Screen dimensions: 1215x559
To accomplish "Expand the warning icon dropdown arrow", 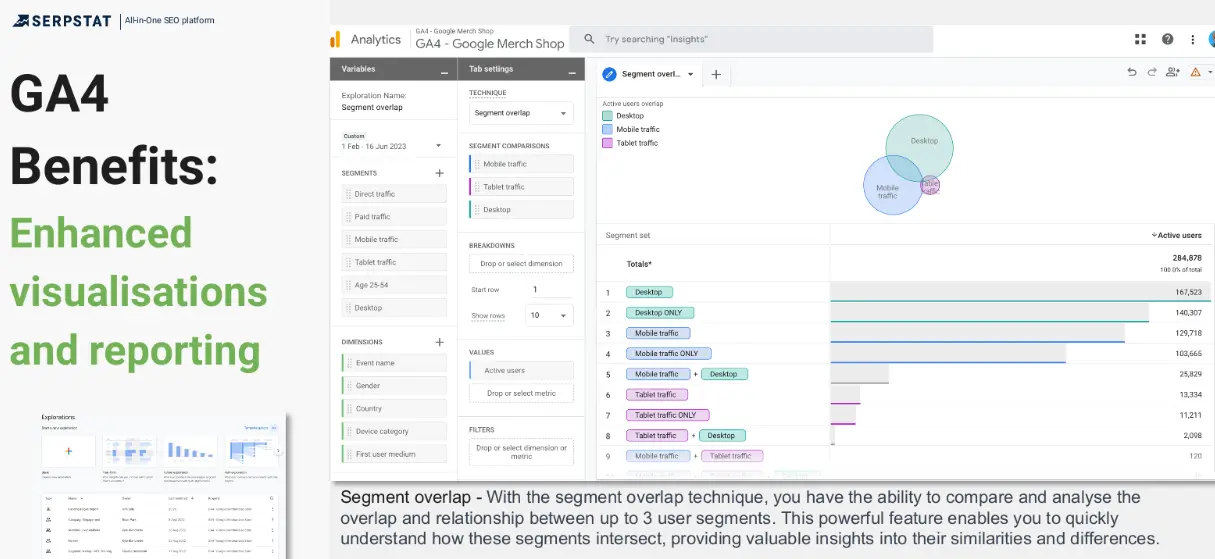I will 1209,72.
